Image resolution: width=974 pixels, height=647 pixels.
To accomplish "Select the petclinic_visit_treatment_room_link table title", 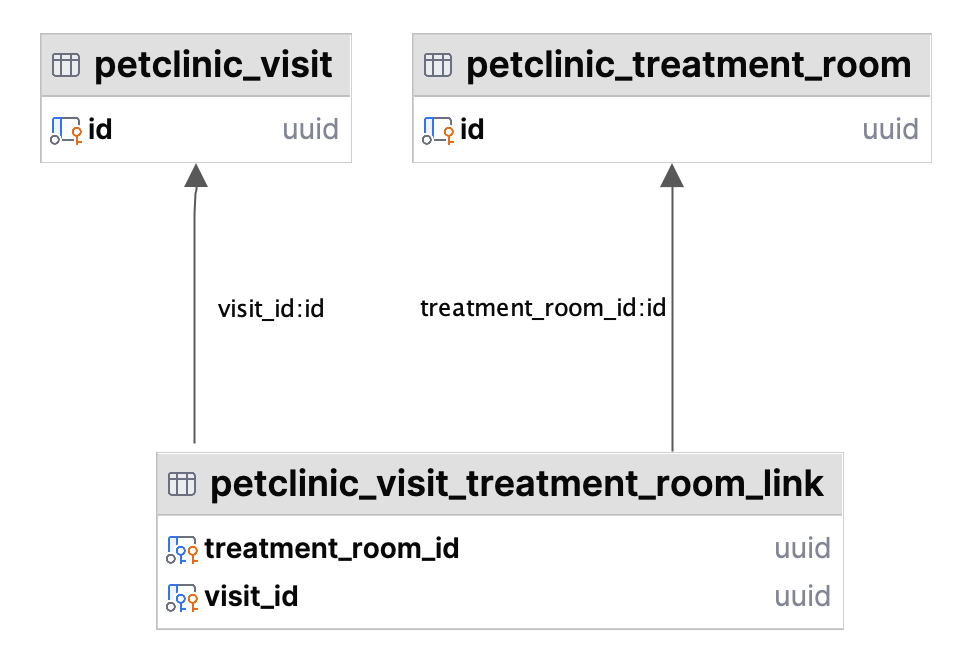I will (x=517, y=484).
